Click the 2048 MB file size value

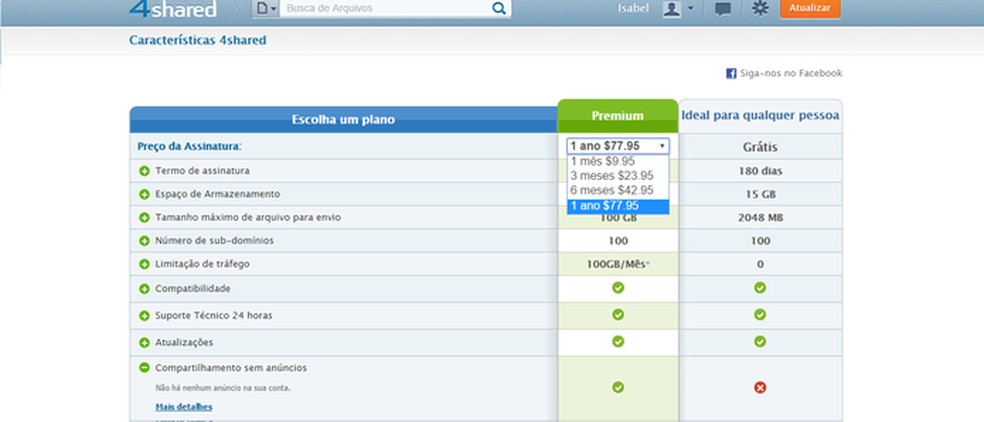click(760, 217)
